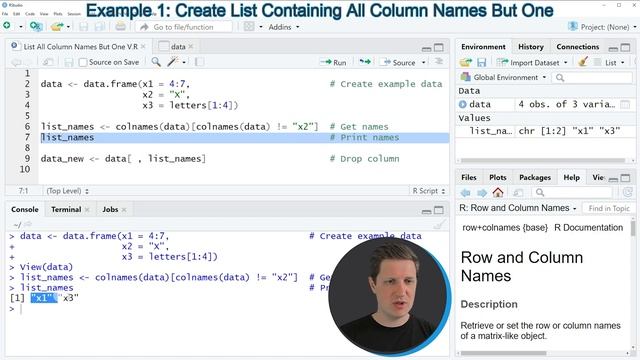Image resolution: width=640 pixels, height=360 pixels.
Task: Click the main toolbar Save icon
Action: pos(84,27)
